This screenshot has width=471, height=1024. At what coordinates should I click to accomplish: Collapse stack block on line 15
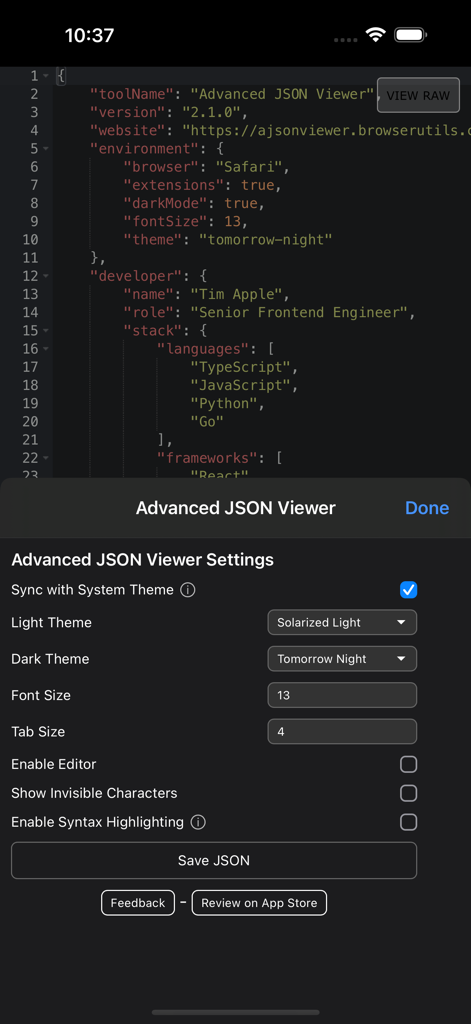(x=46, y=330)
